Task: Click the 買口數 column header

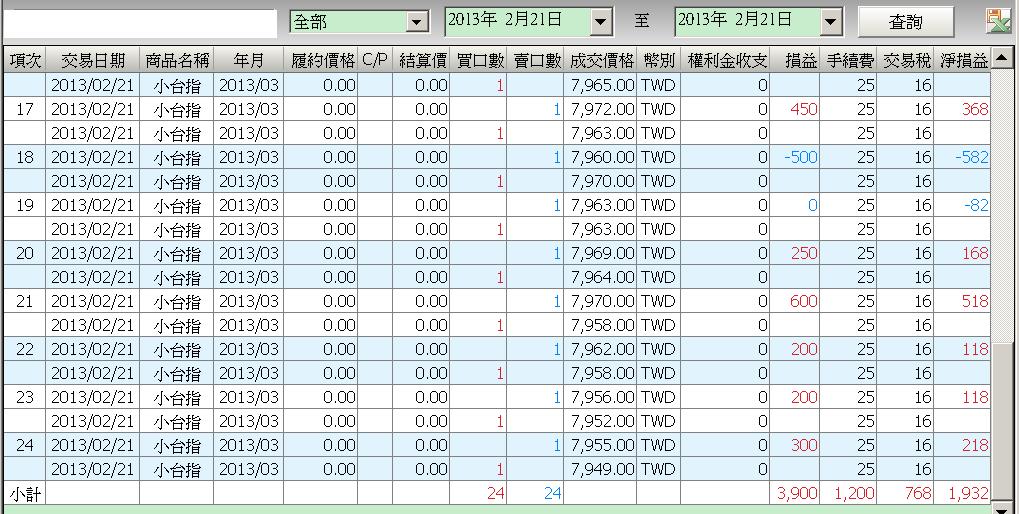Action: pos(478,60)
